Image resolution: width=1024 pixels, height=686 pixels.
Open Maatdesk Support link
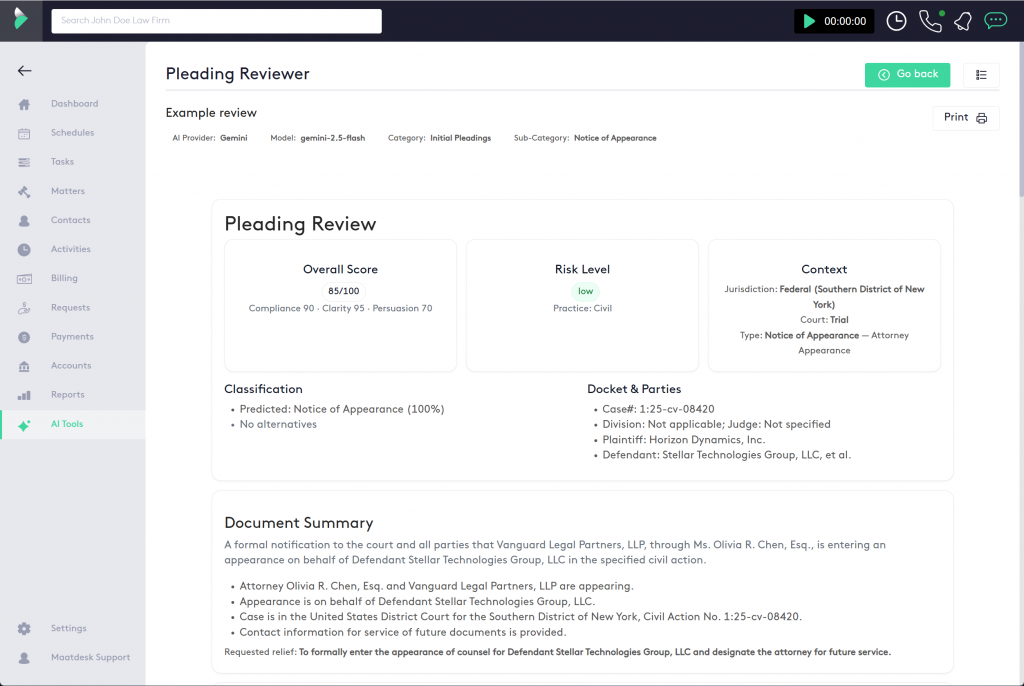90,657
